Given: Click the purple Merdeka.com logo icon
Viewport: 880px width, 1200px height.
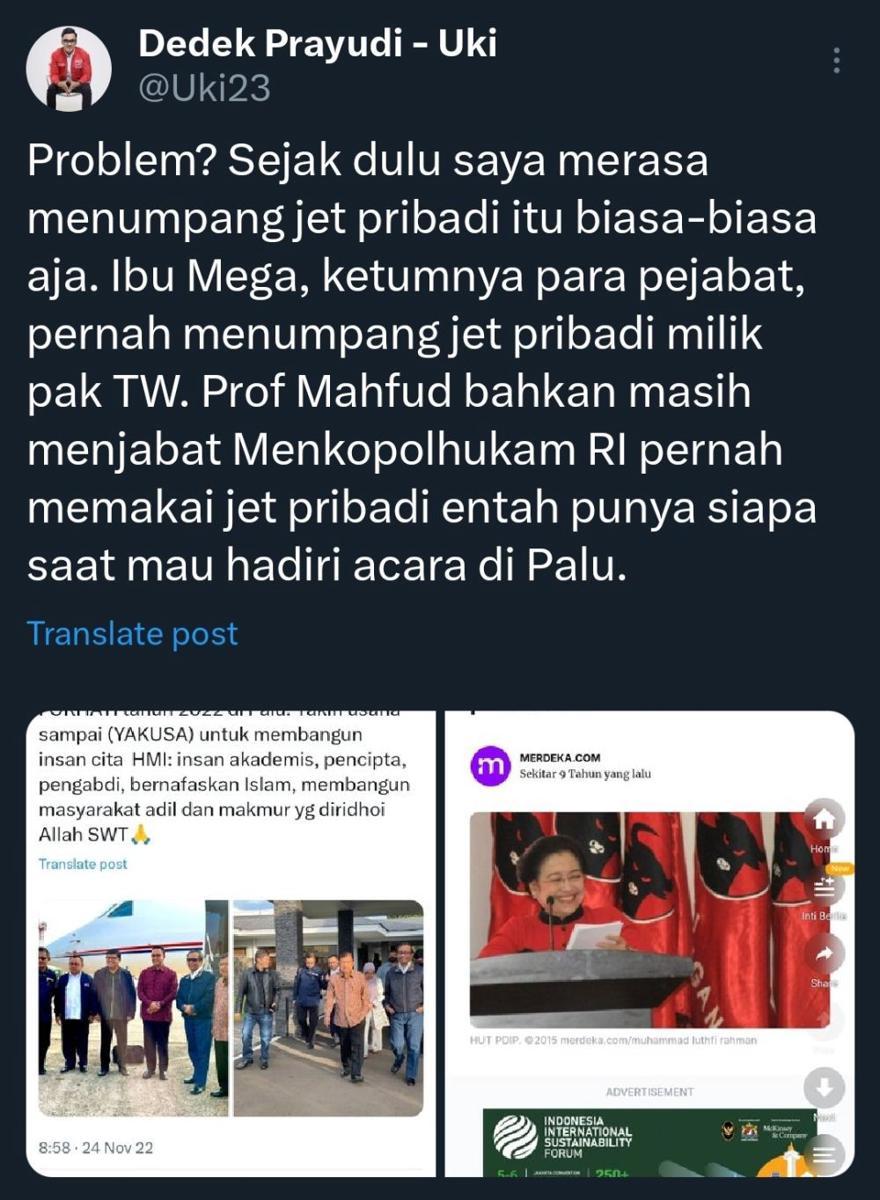Looking at the screenshot, I should [490, 766].
